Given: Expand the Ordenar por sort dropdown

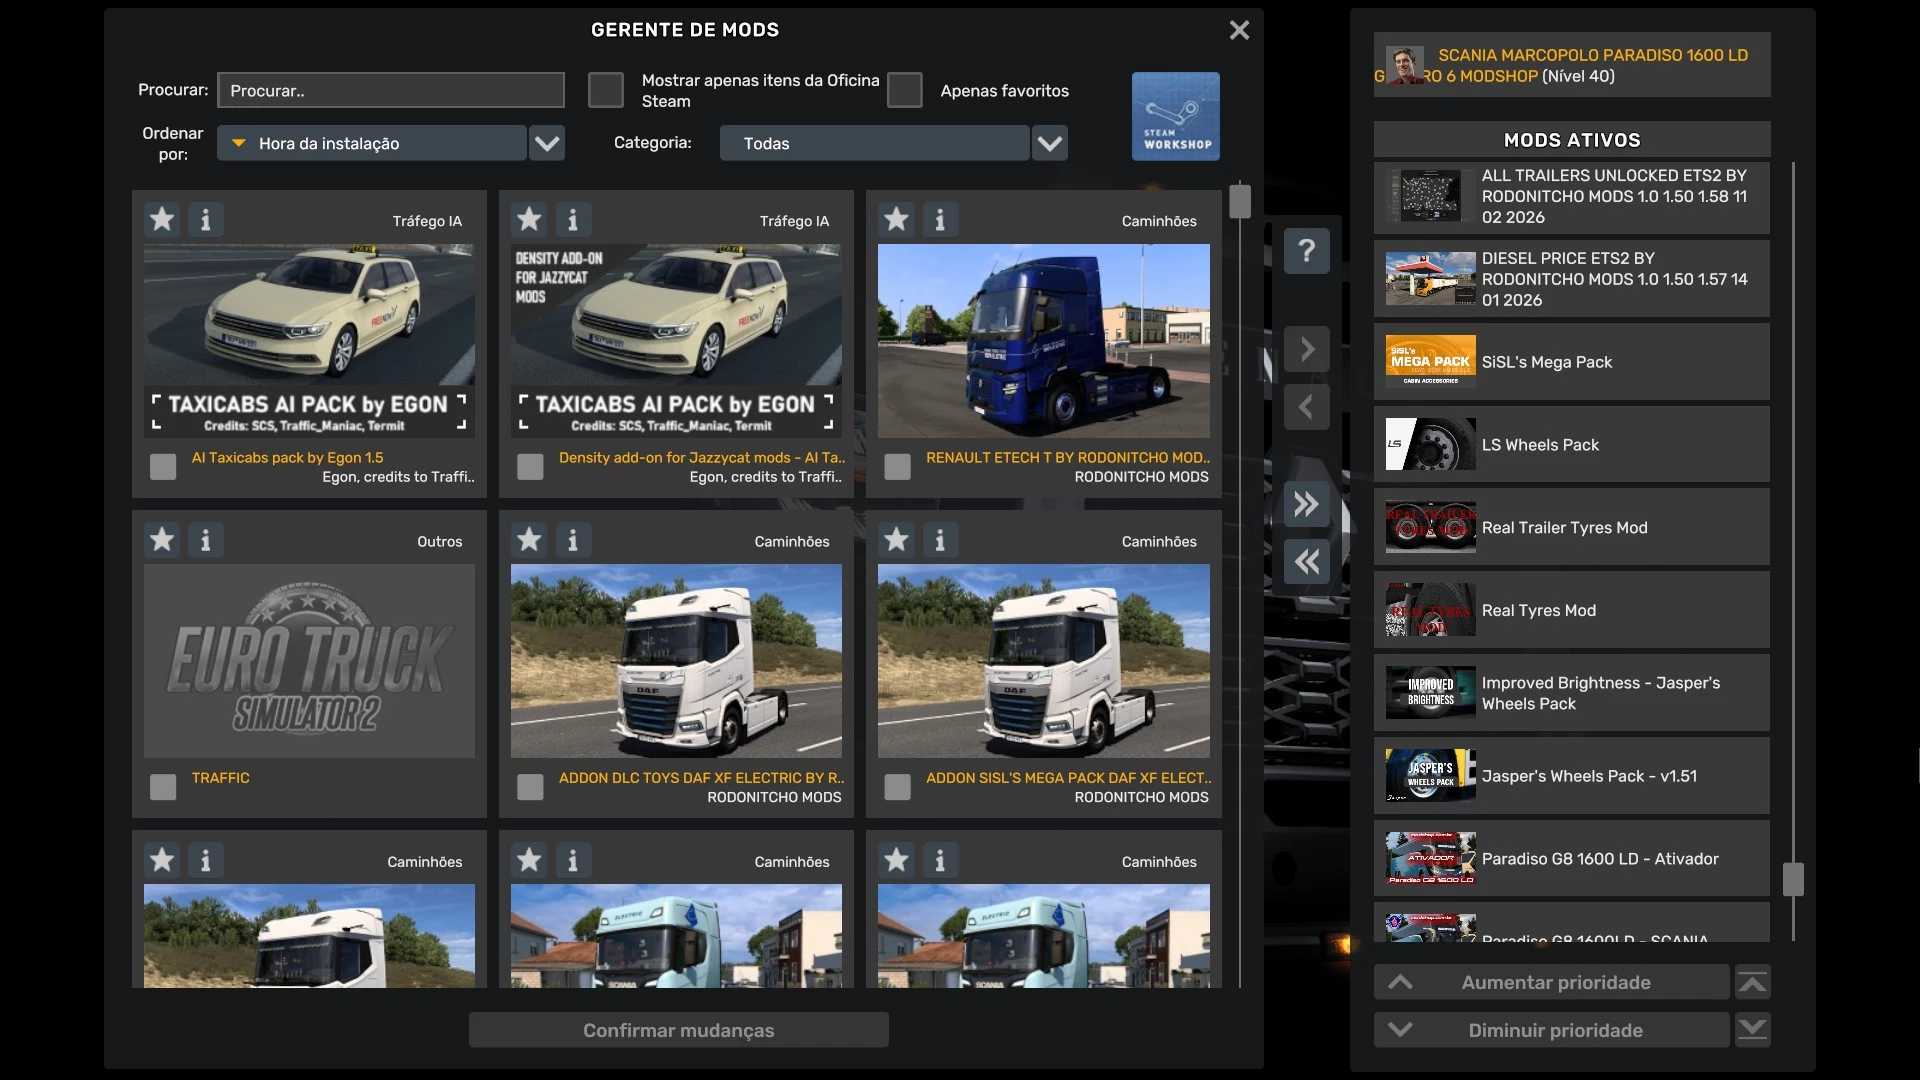Looking at the screenshot, I should (546, 143).
